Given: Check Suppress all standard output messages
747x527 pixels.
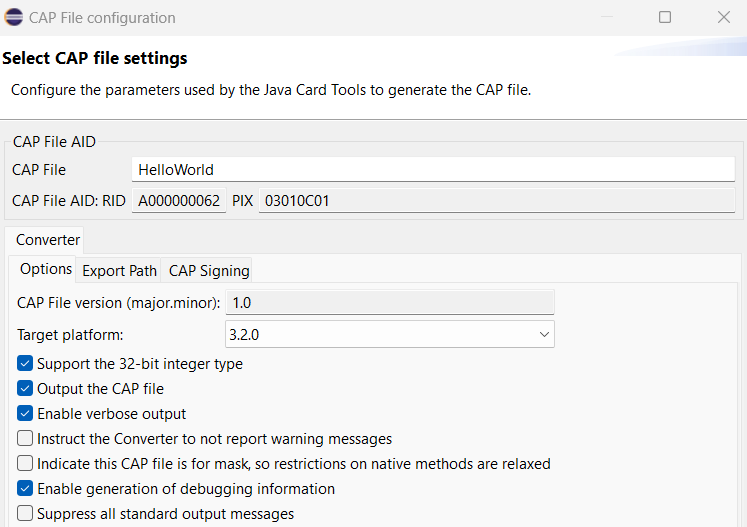Looking at the screenshot, I should point(25,513).
